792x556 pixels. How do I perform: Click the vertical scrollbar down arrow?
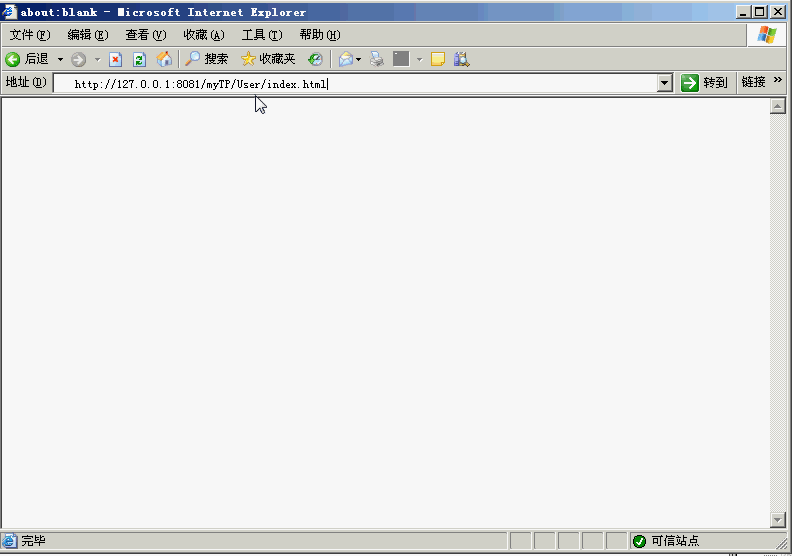tap(777, 520)
